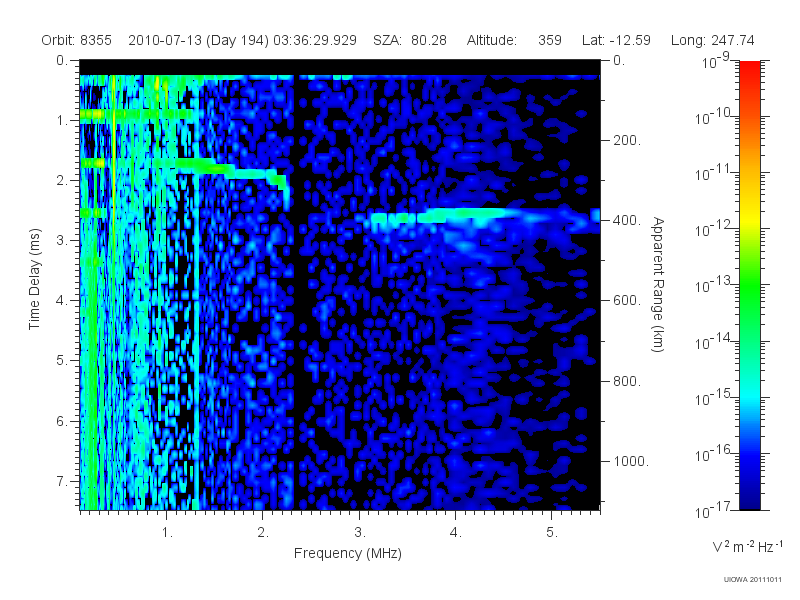Click the '5.' tick on frequency axis
800x600 pixels.
click(552, 533)
